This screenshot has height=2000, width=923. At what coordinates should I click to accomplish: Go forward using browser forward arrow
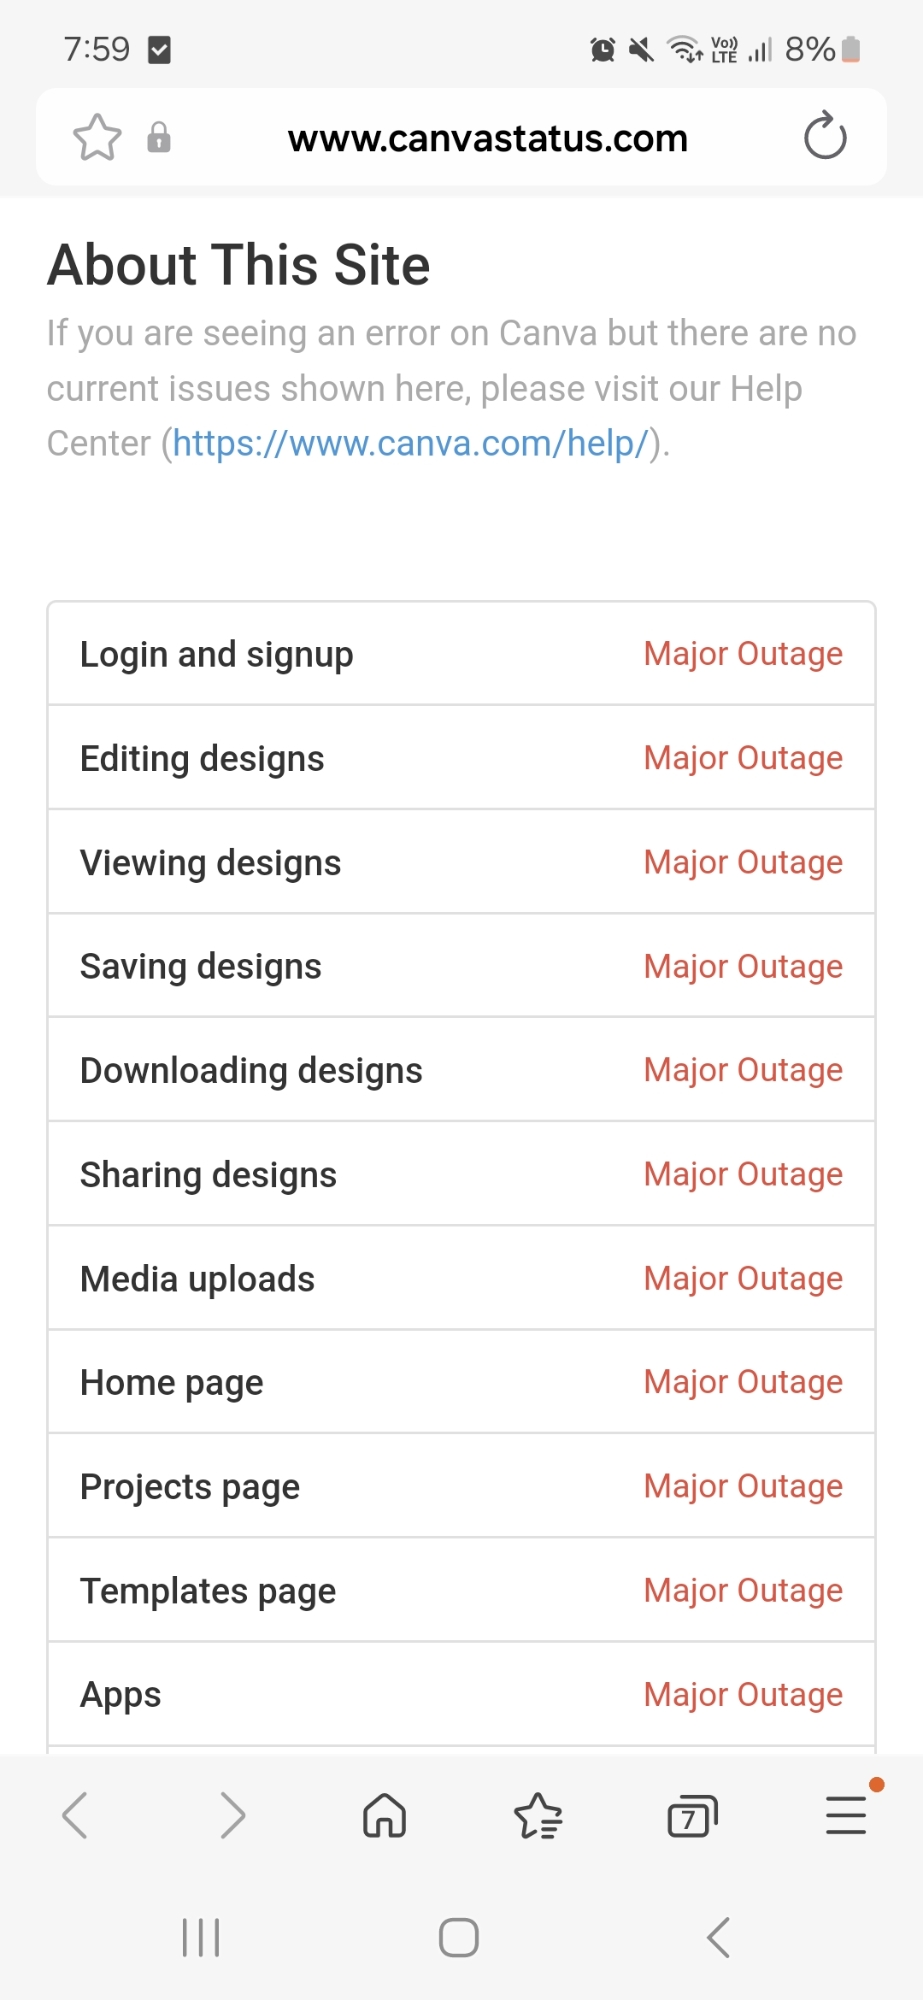point(232,1815)
